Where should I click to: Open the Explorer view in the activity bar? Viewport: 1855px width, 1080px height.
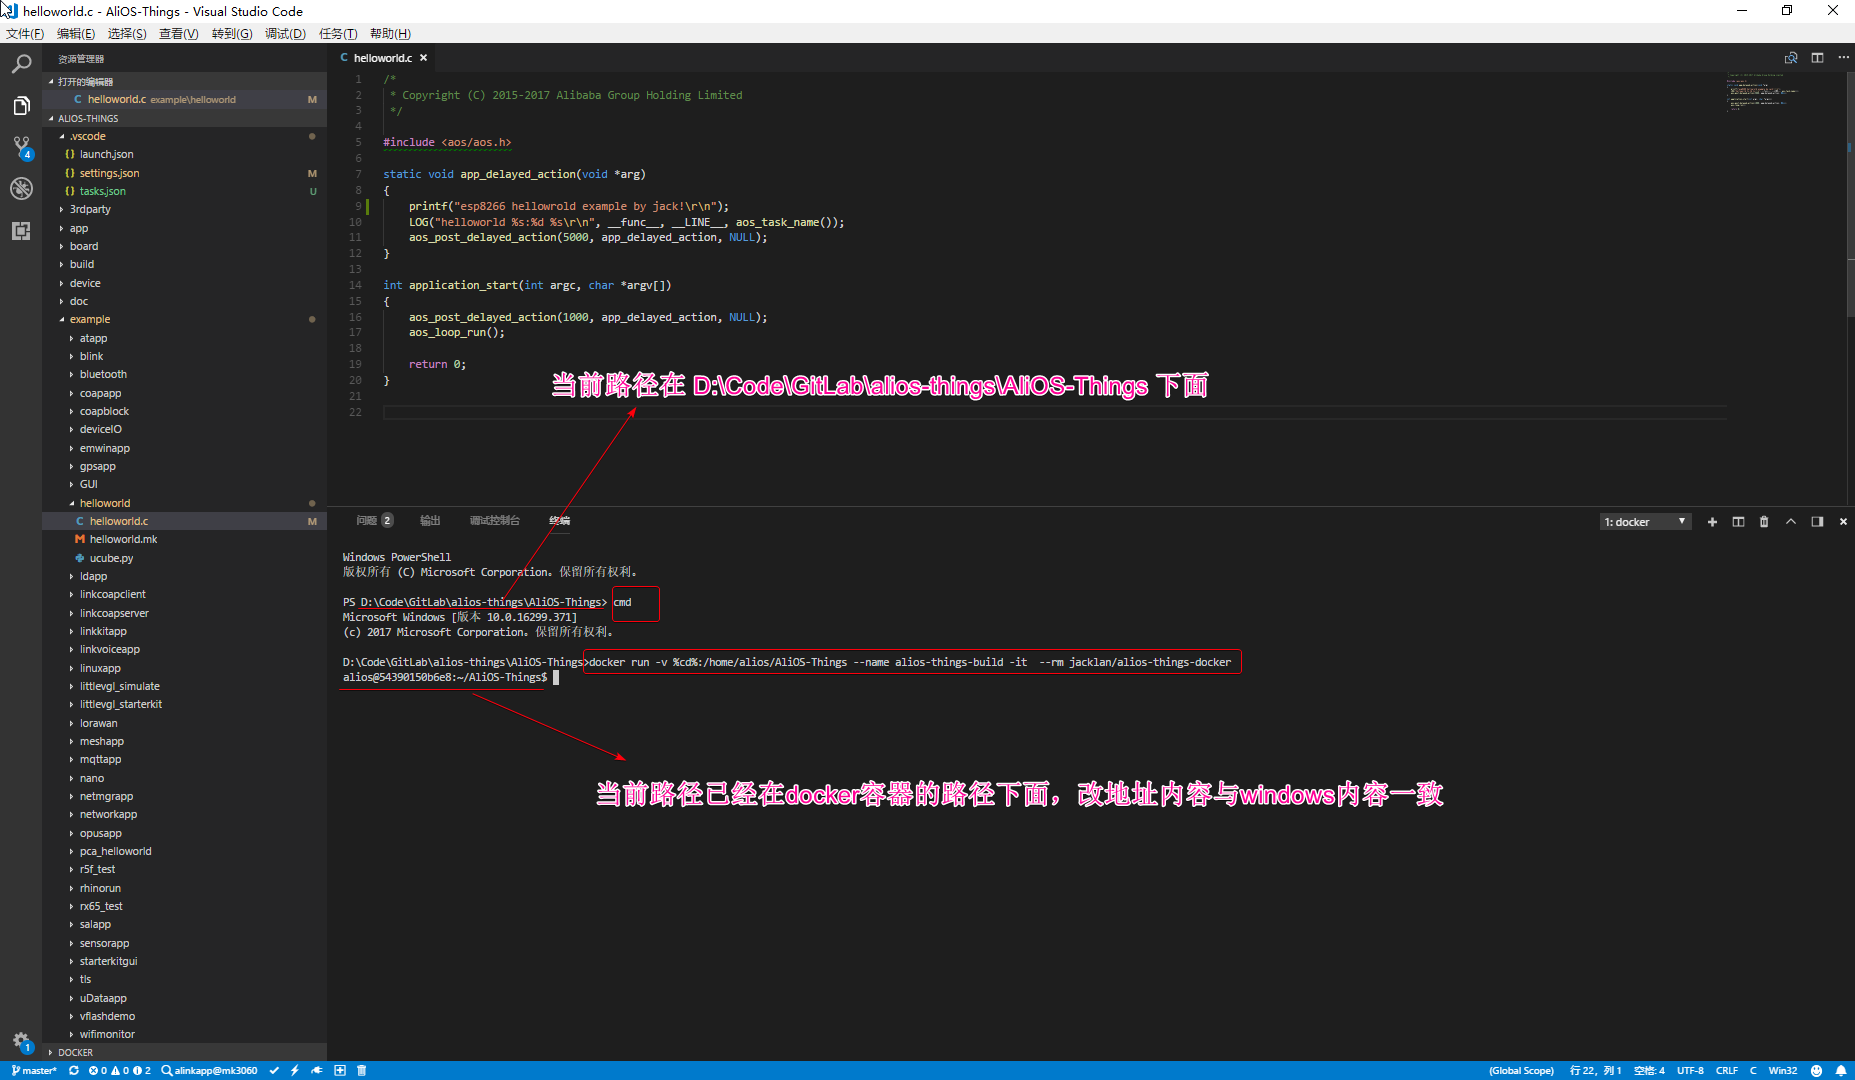[21, 105]
